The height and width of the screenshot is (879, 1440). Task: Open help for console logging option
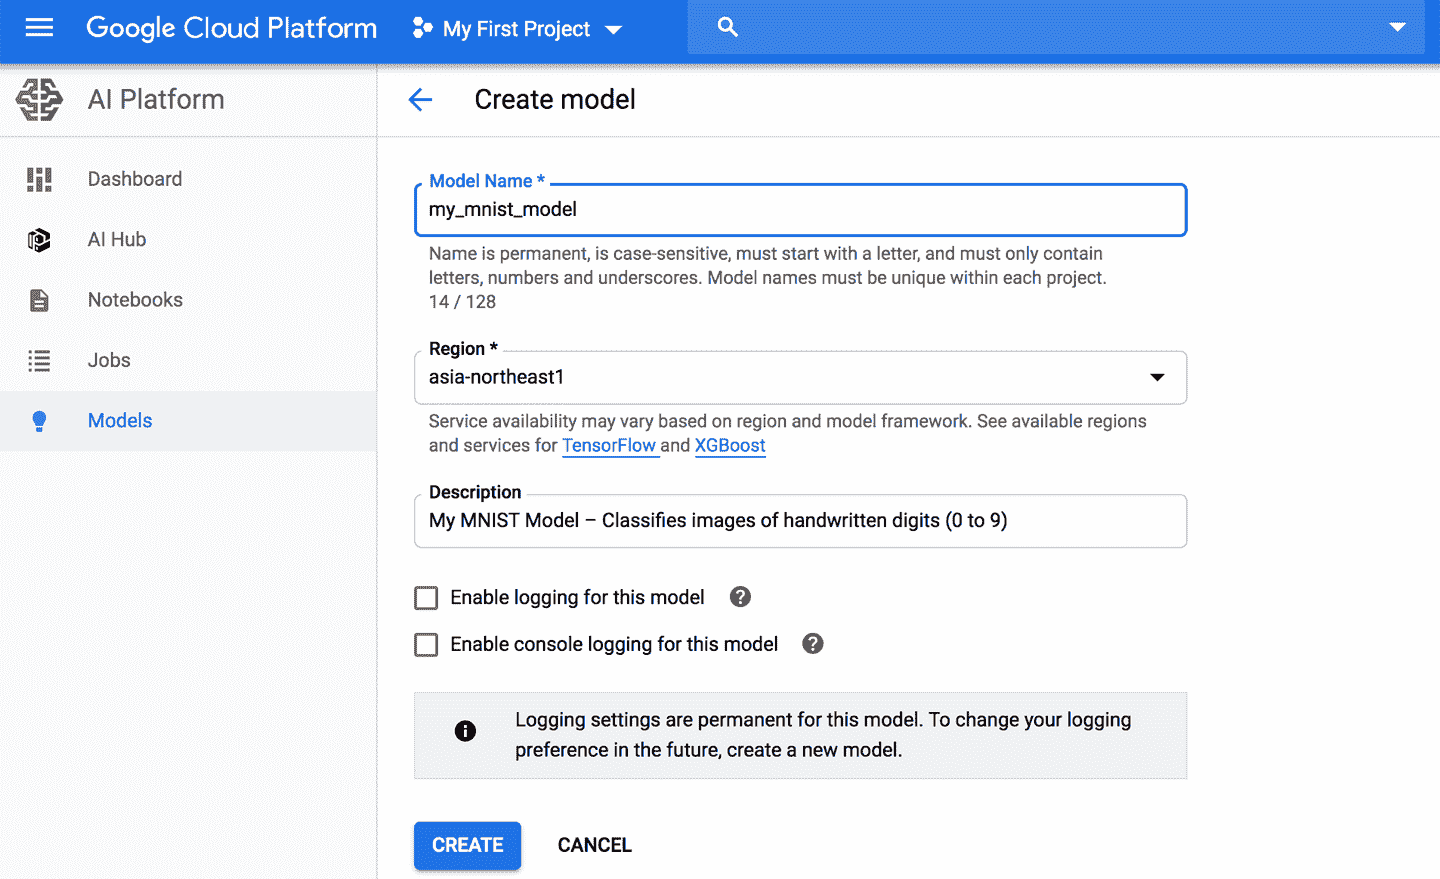click(813, 644)
